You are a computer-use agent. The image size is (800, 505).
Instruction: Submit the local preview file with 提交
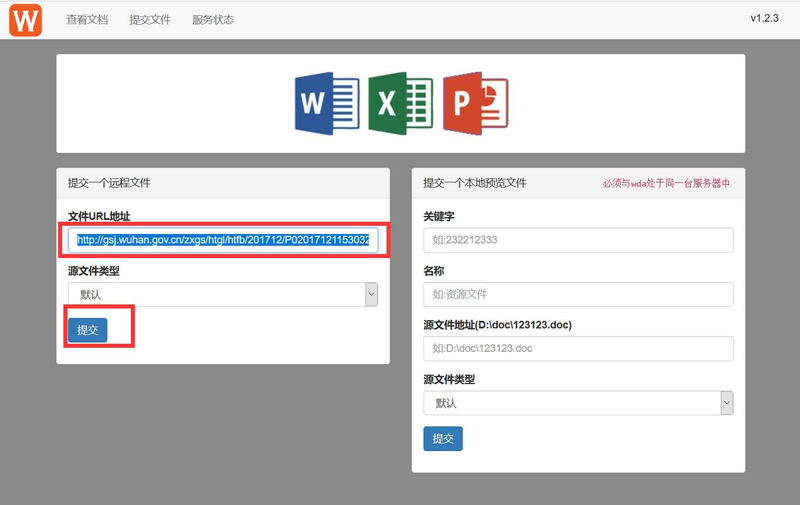tap(443, 439)
